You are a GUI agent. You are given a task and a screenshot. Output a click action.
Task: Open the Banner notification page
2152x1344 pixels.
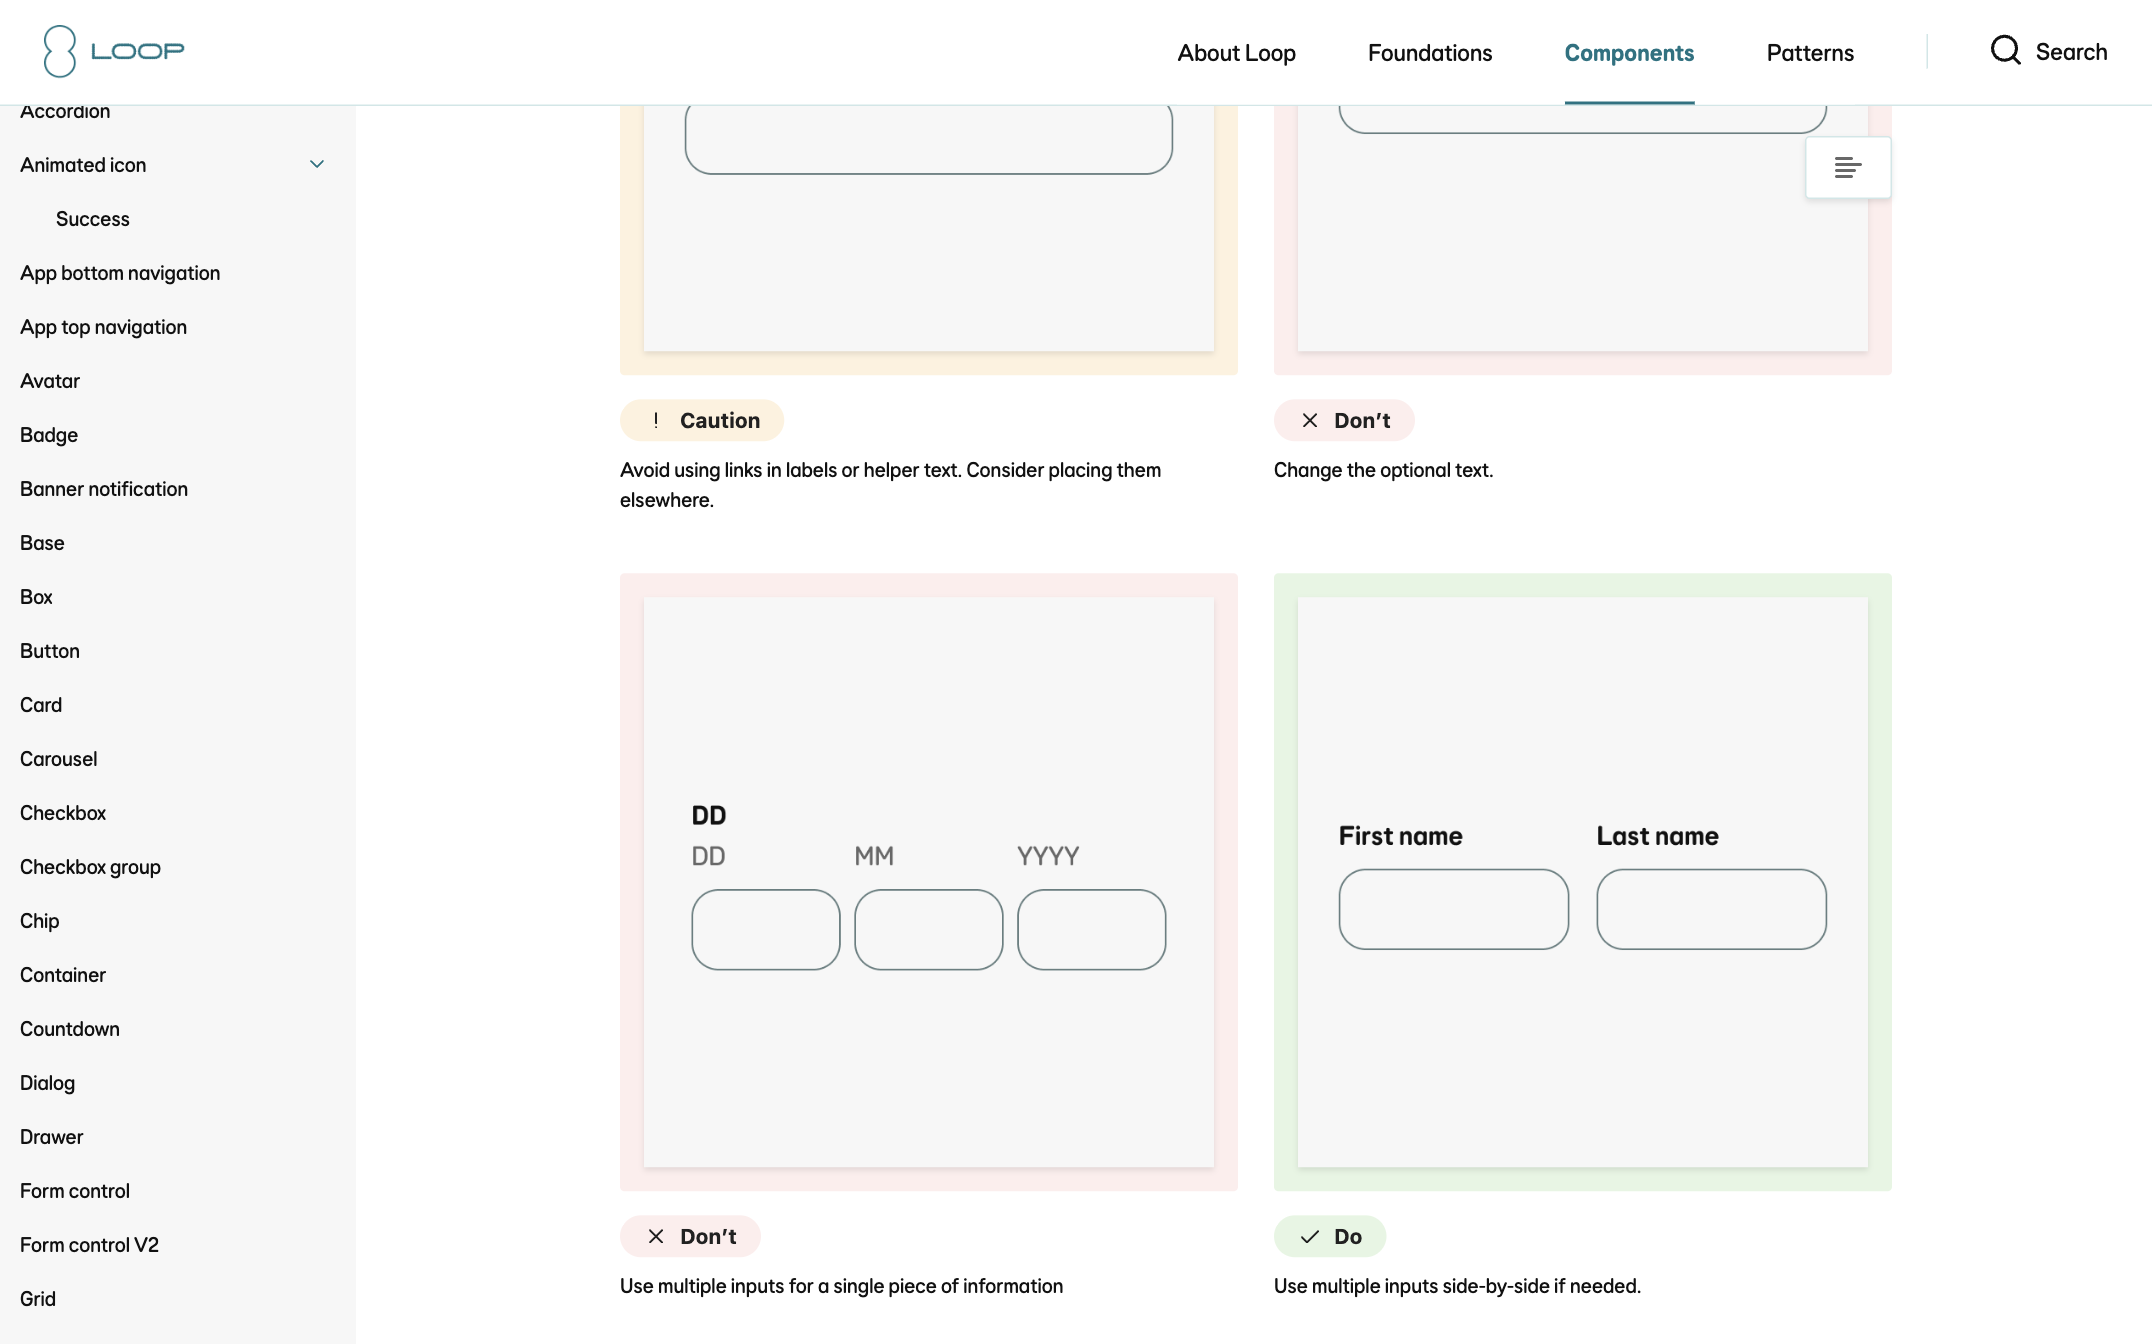(x=104, y=489)
